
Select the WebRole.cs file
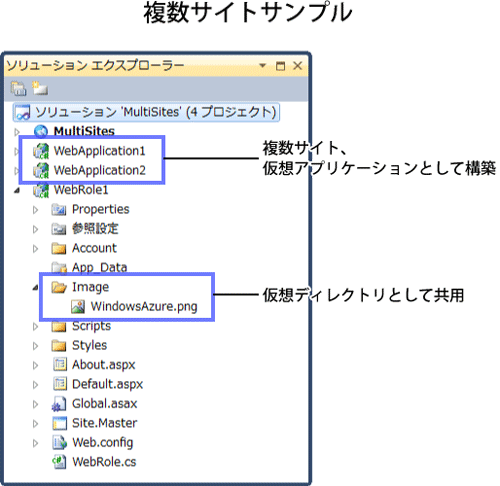click(104, 462)
